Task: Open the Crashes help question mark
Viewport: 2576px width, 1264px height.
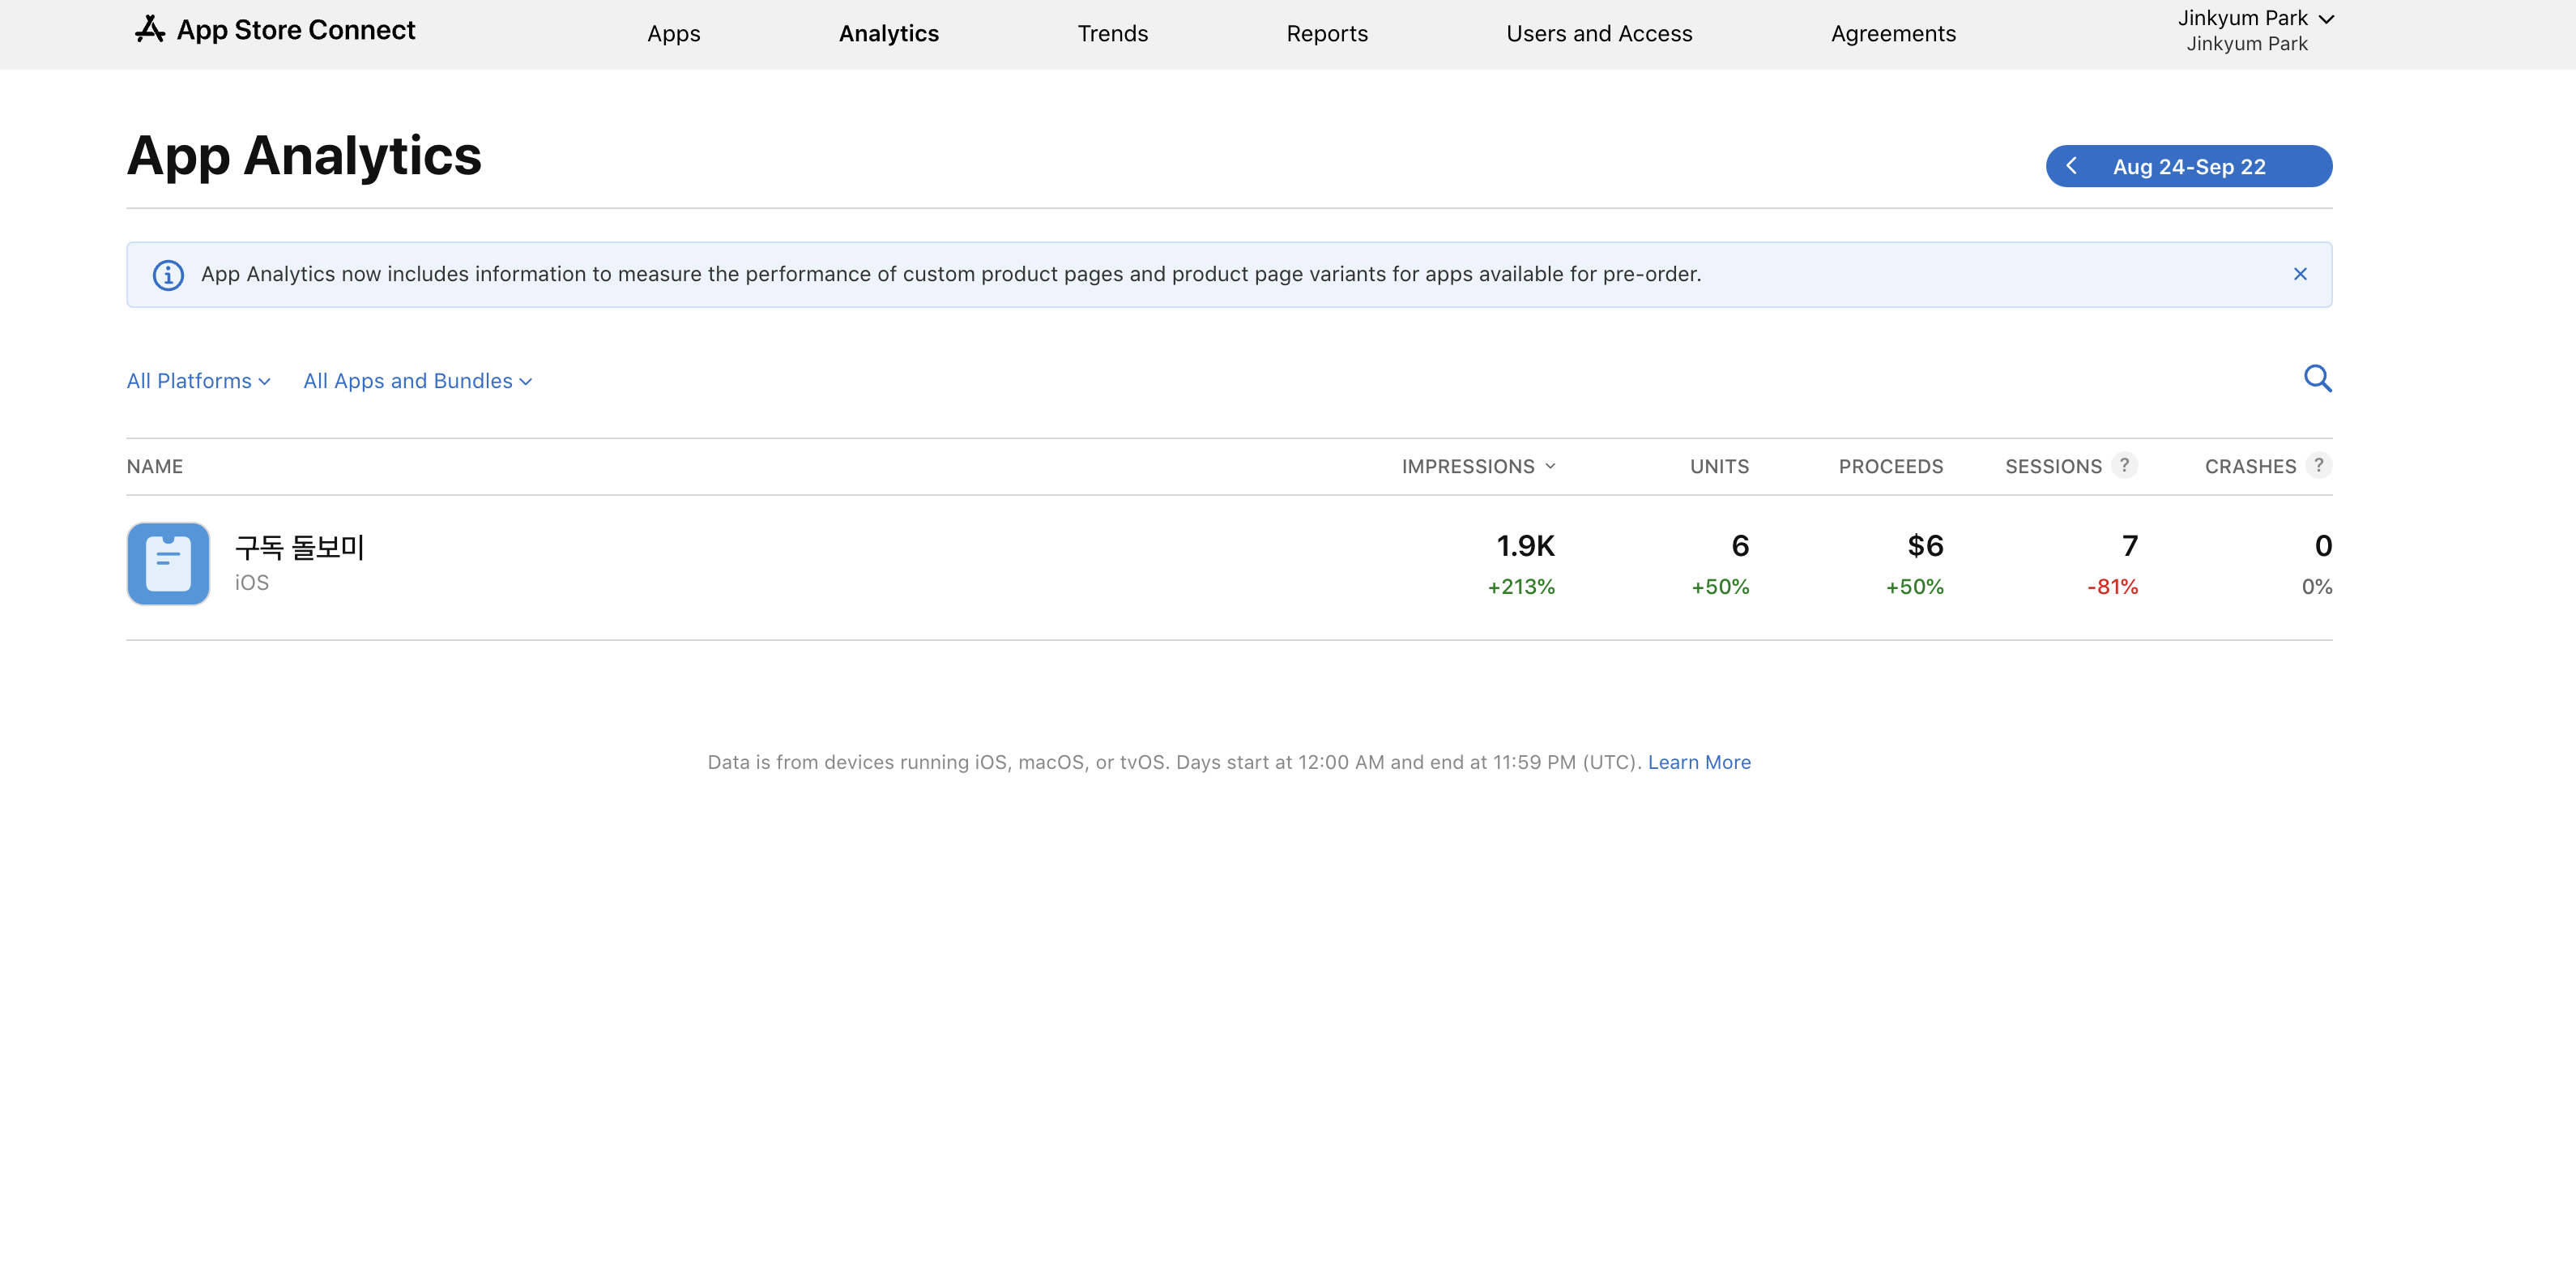Action: 2319,465
